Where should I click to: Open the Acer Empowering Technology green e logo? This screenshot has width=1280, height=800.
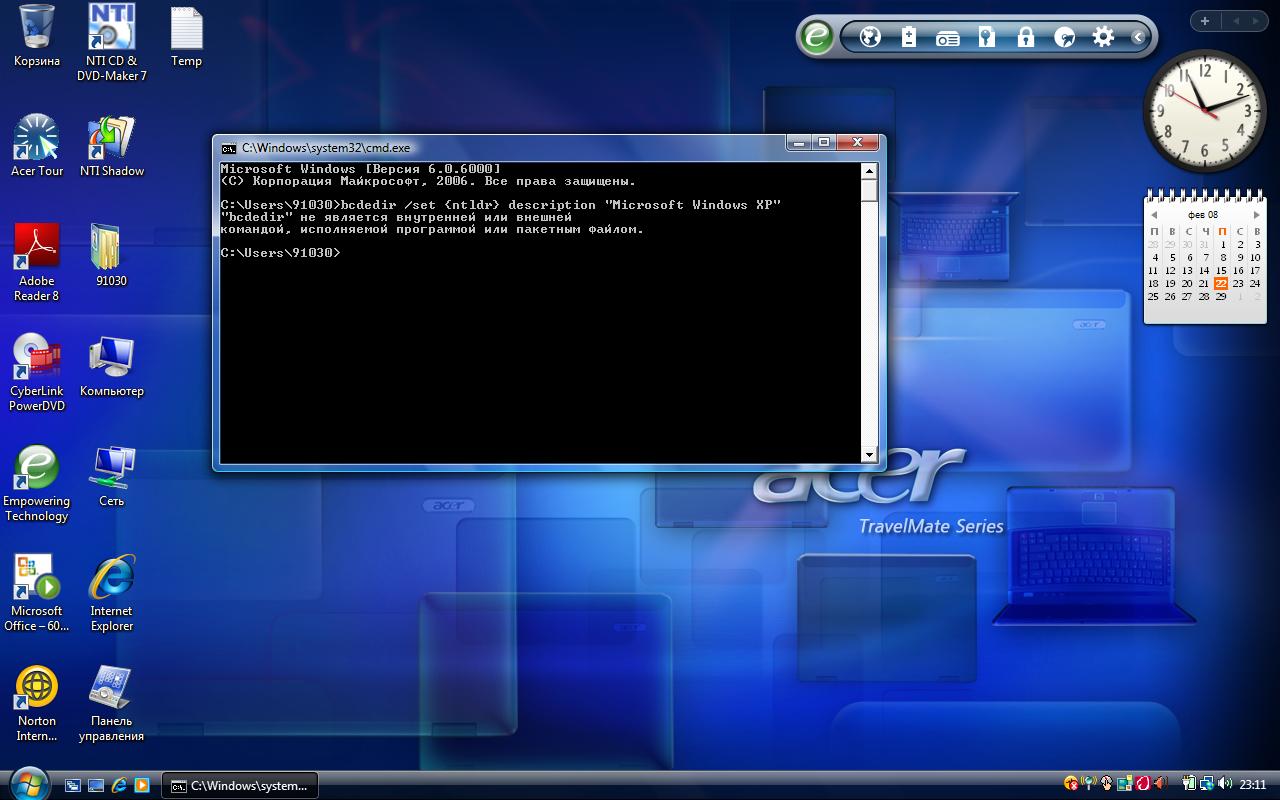pyautogui.click(x=817, y=38)
